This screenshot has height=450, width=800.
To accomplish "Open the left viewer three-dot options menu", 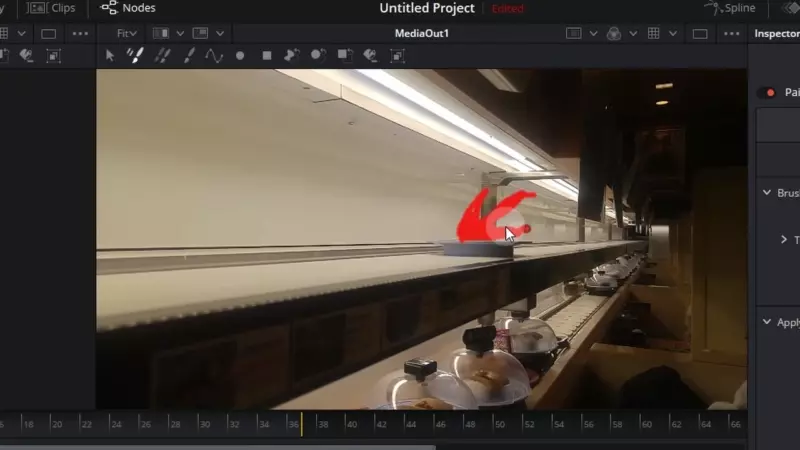I will 80,34.
